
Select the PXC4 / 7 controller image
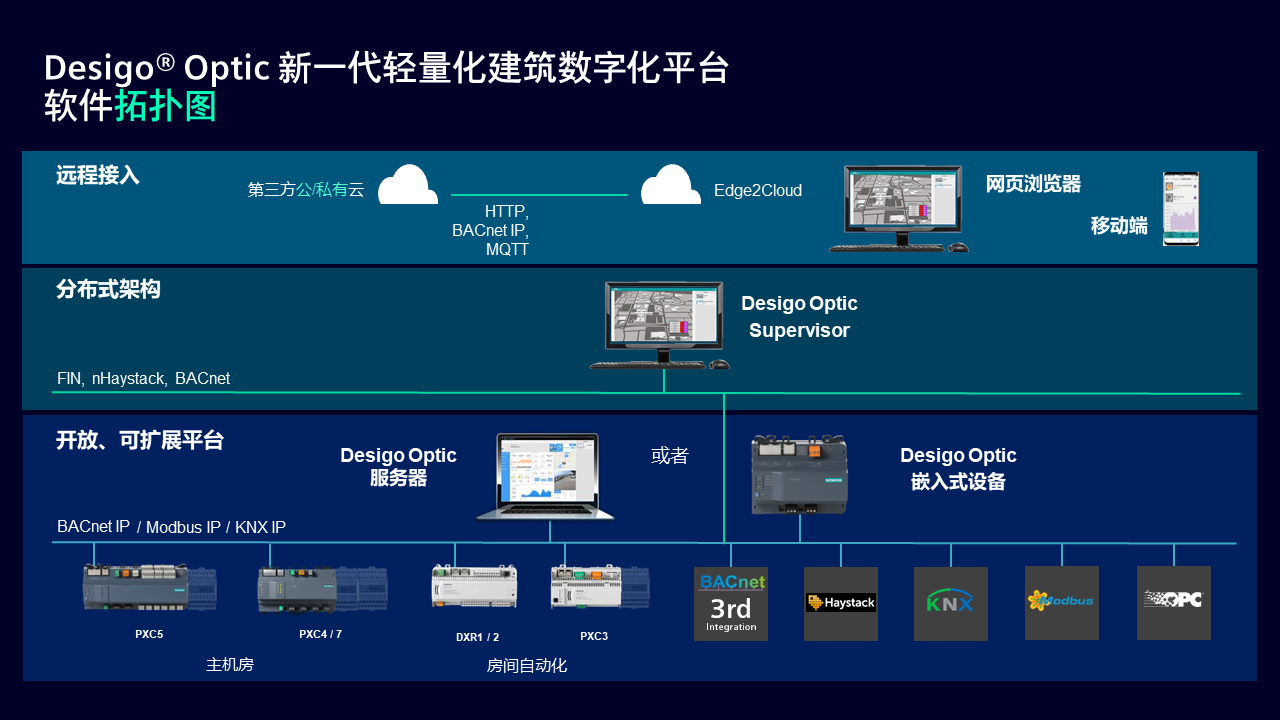(322, 589)
